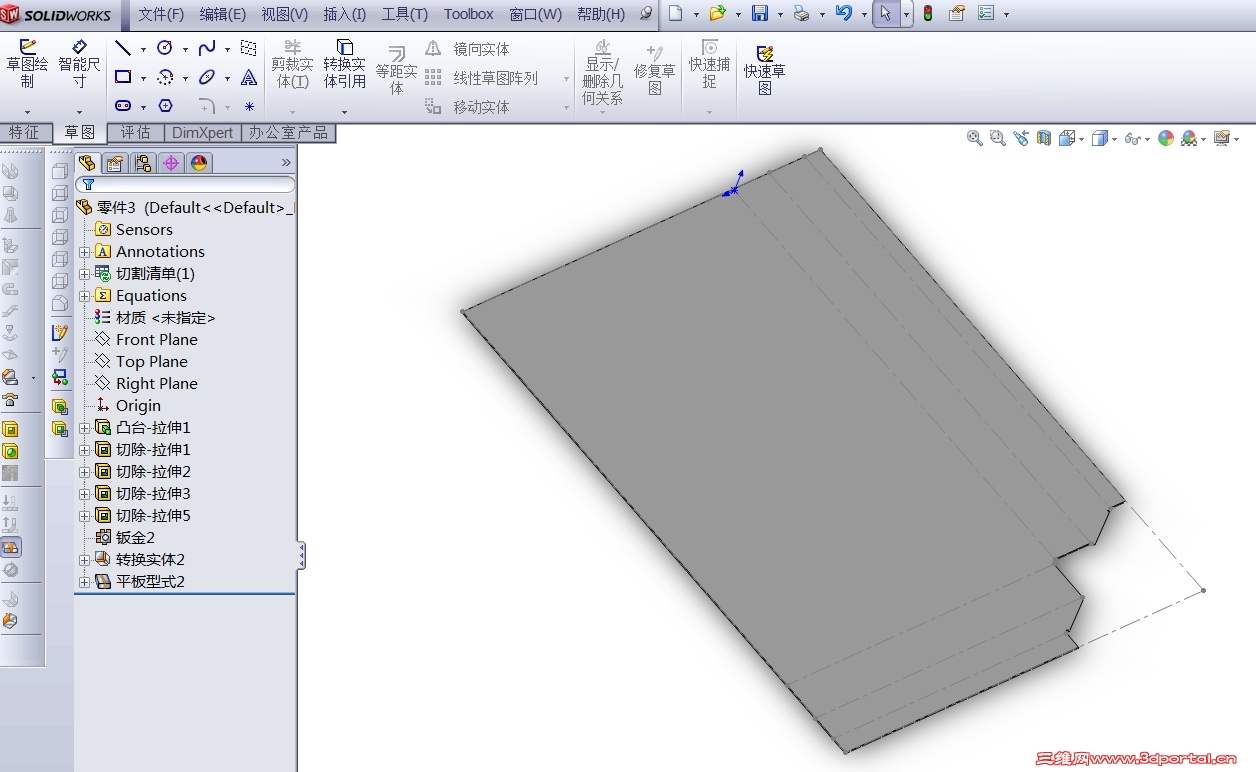Expand the Annotations tree node
Viewport: 1256px width, 772px height.
click(x=85, y=252)
